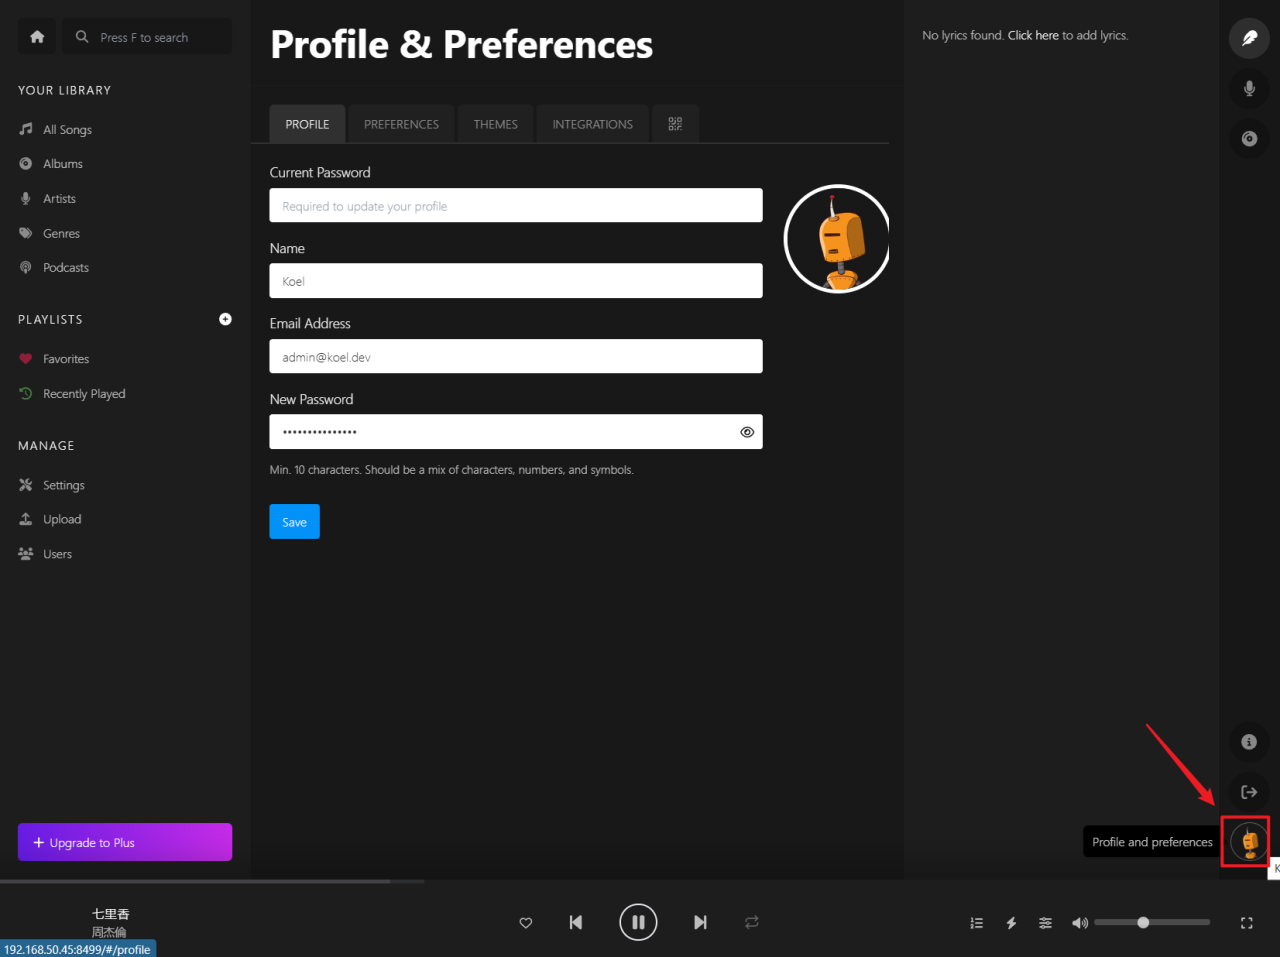Save the profile changes
The height and width of the screenshot is (957, 1280).
click(x=294, y=522)
